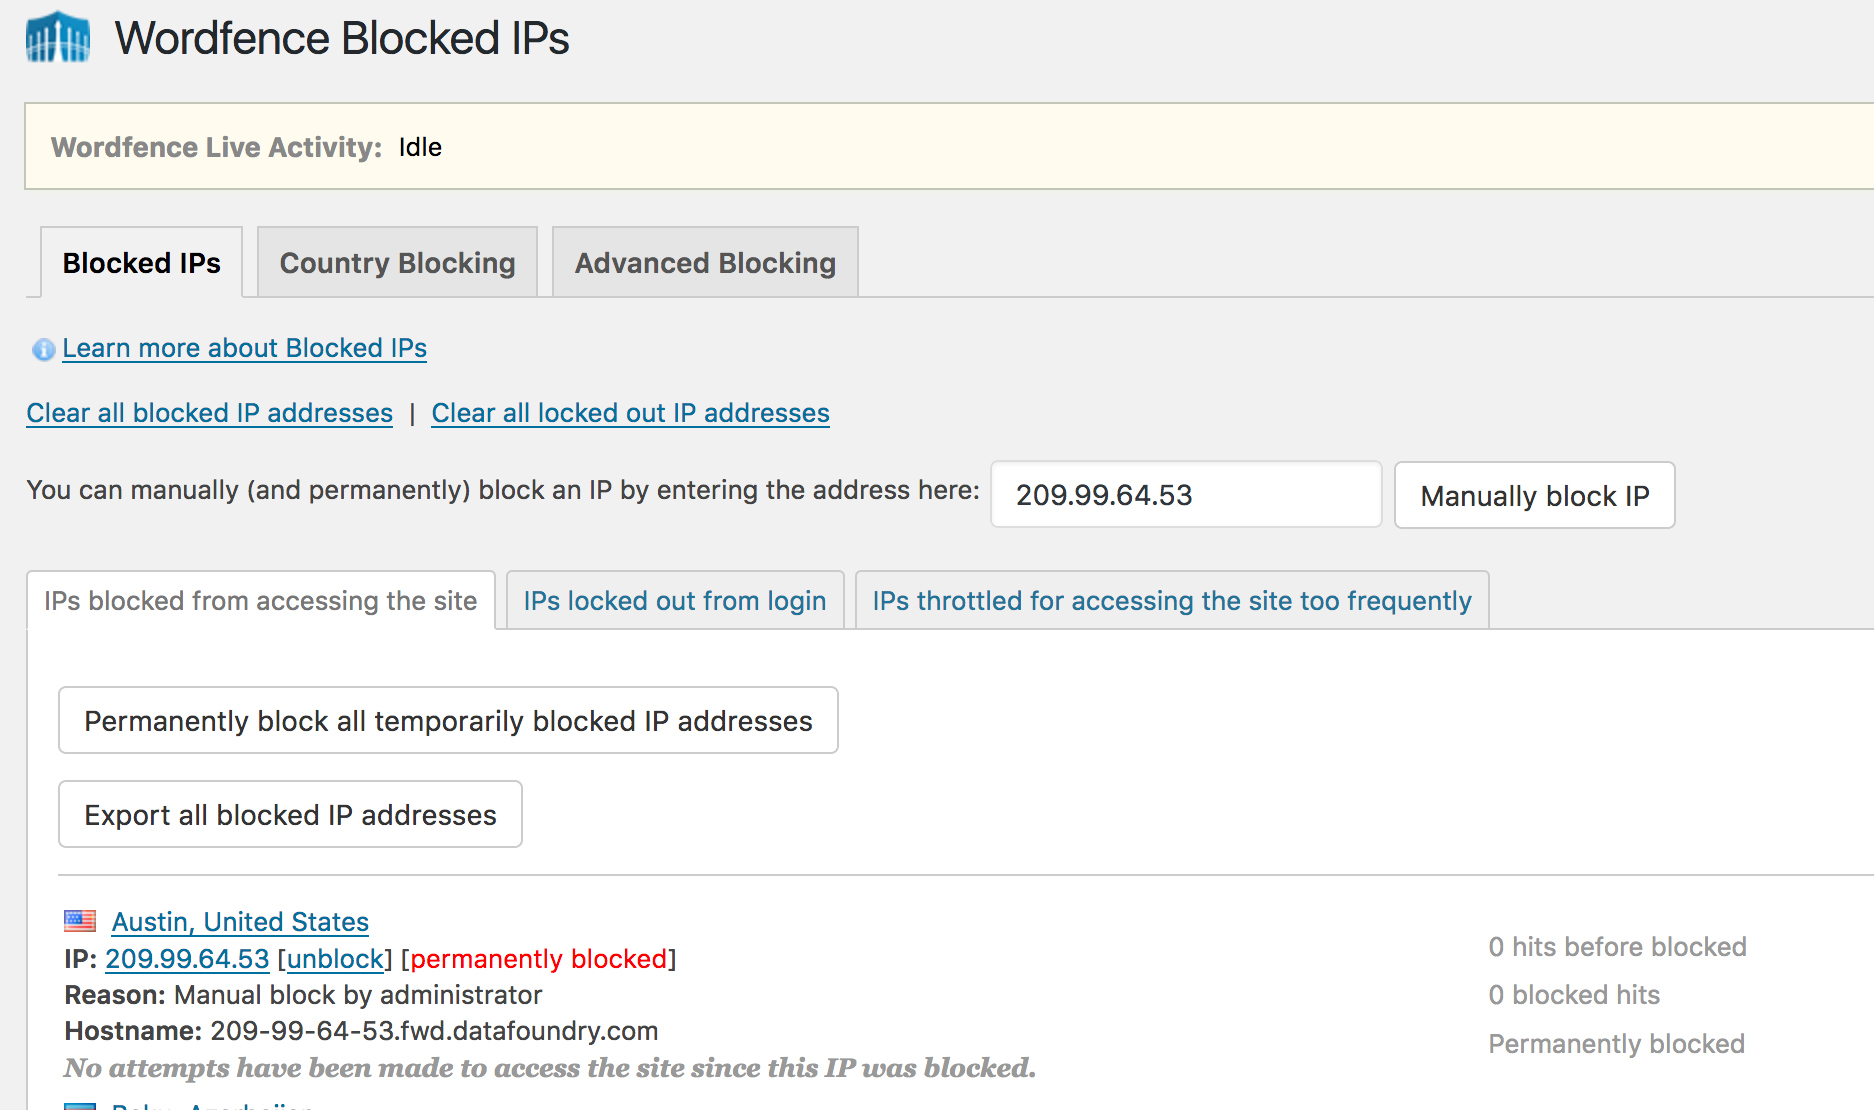Open the Austin, United States location link

[x=240, y=922]
